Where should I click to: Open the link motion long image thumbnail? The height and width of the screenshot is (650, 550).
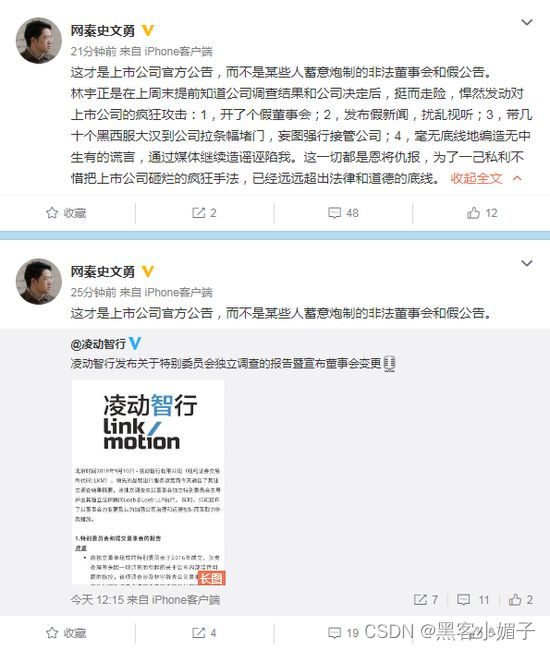click(x=148, y=483)
